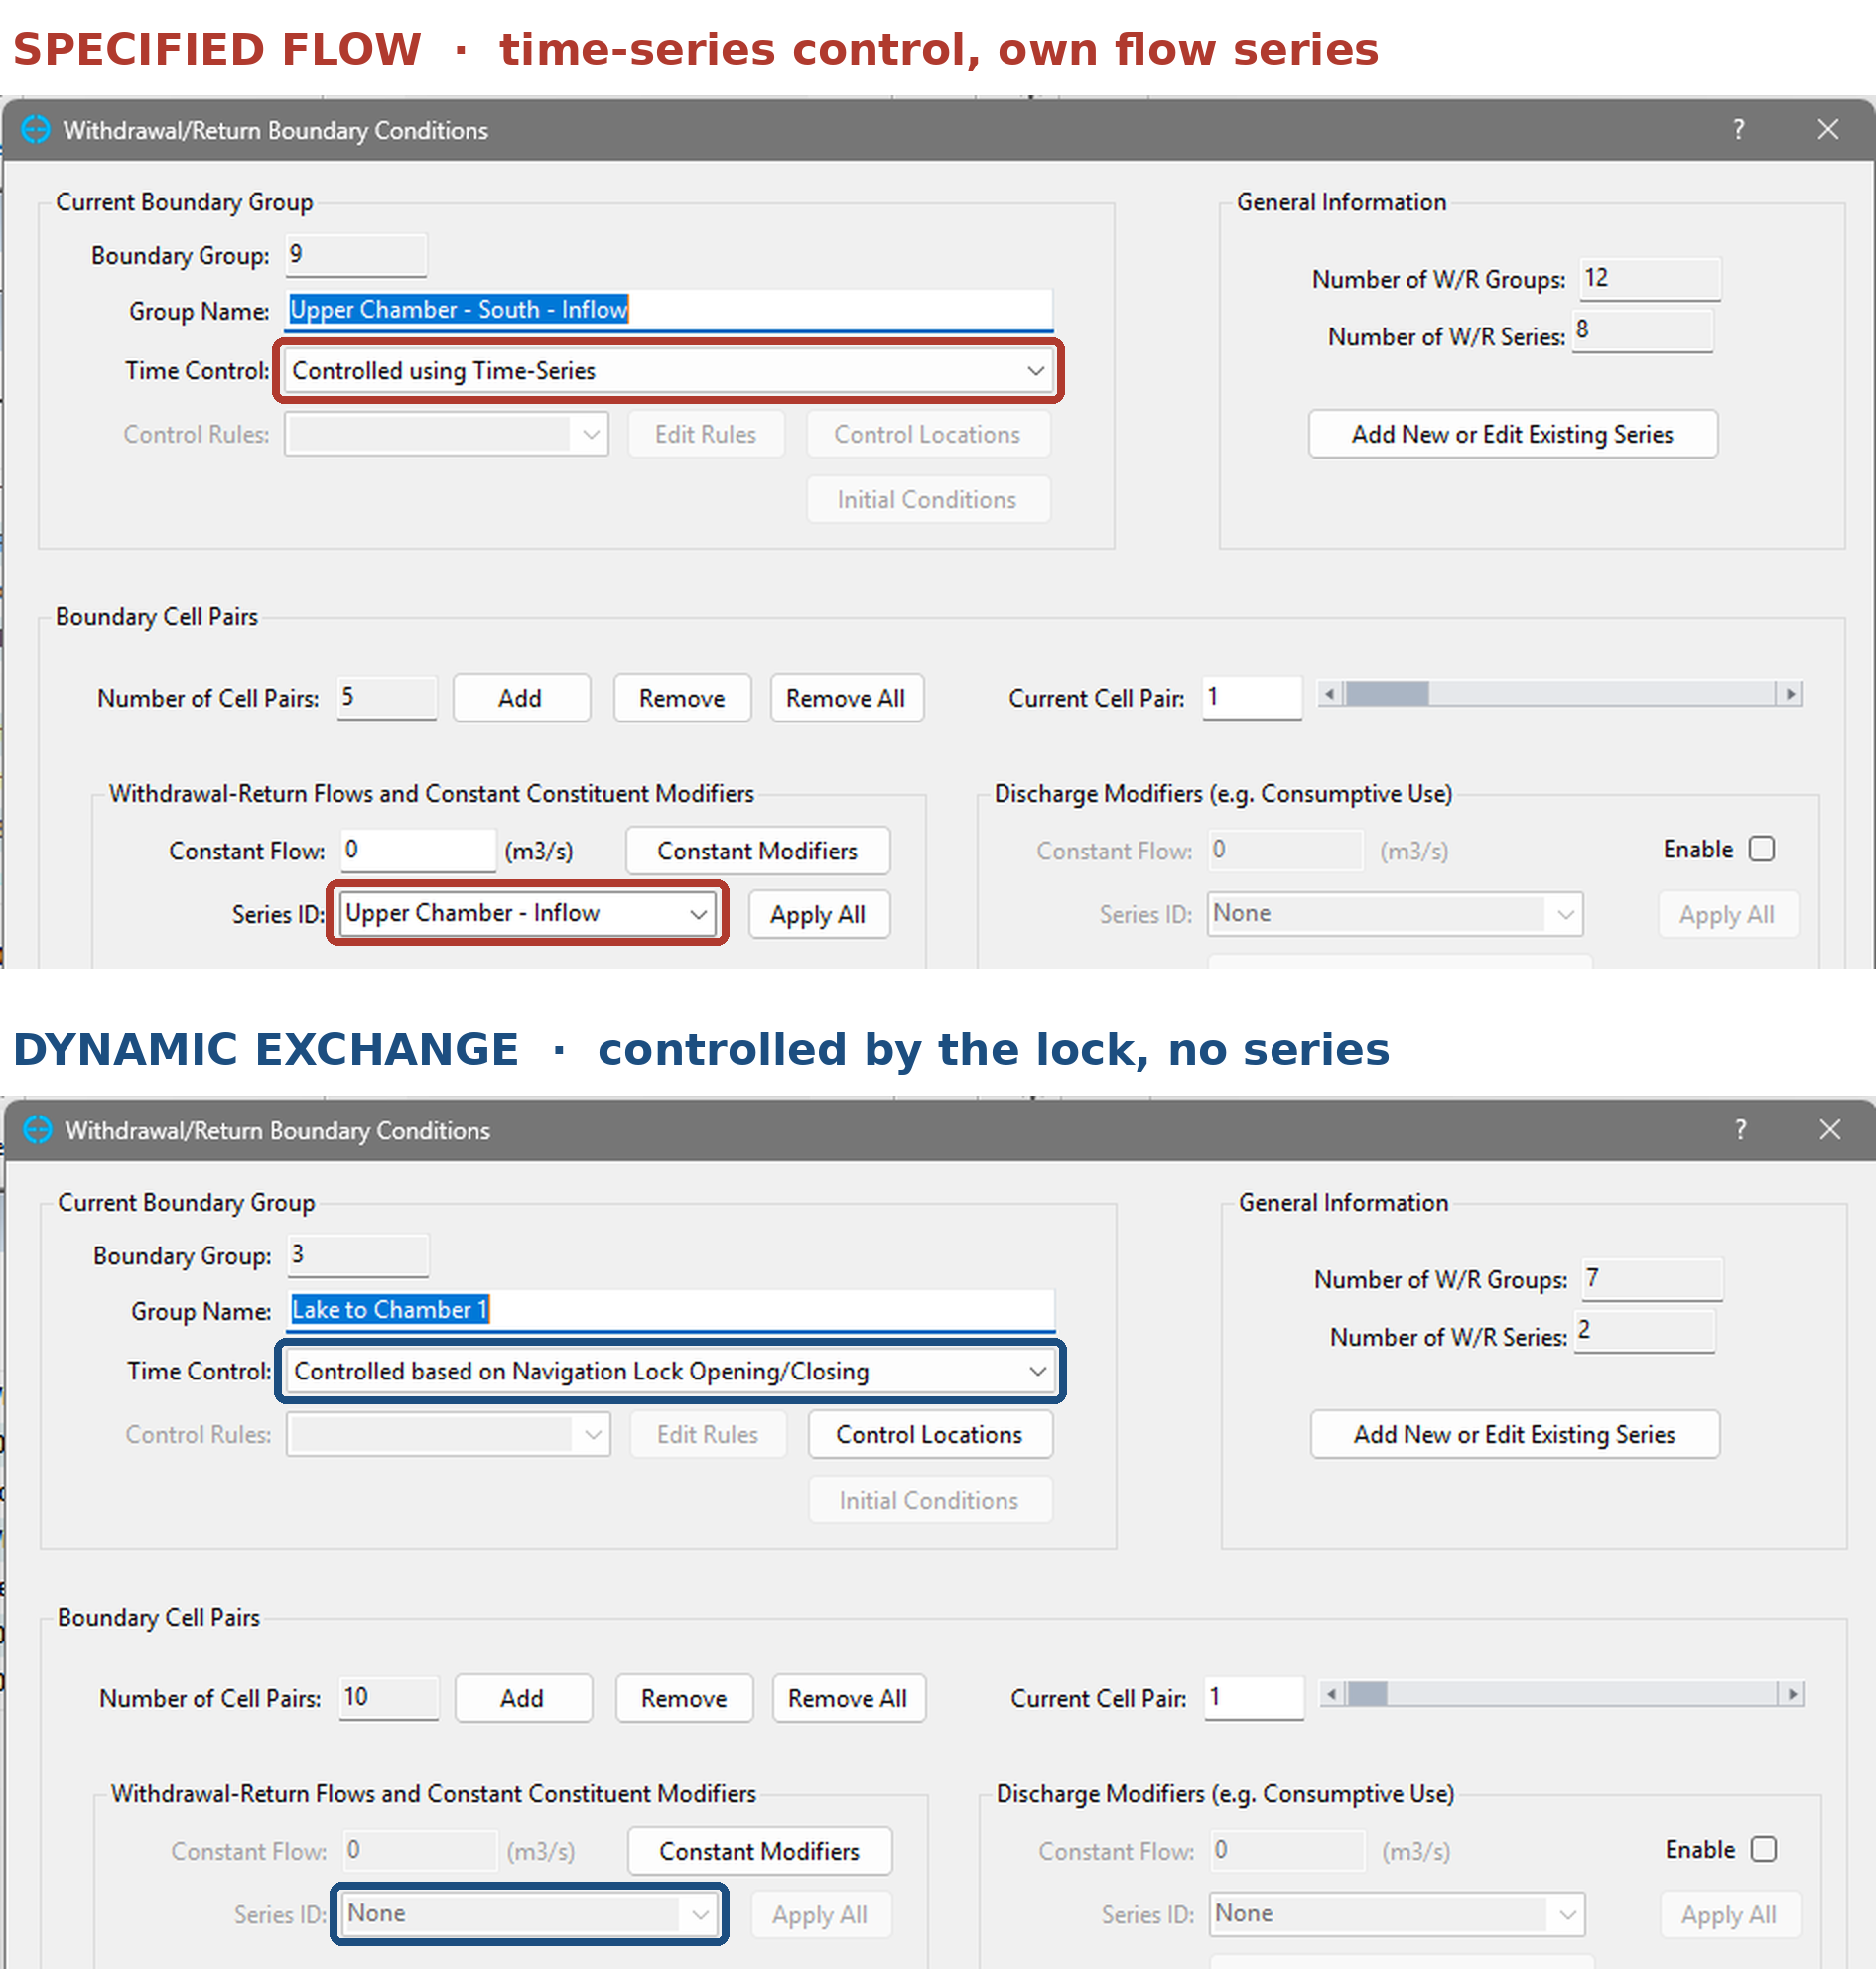This screenshot has width=1876, height=1969.
Task: Click Current Cell Pair field in top dialog
Action: pos(1252,697)
